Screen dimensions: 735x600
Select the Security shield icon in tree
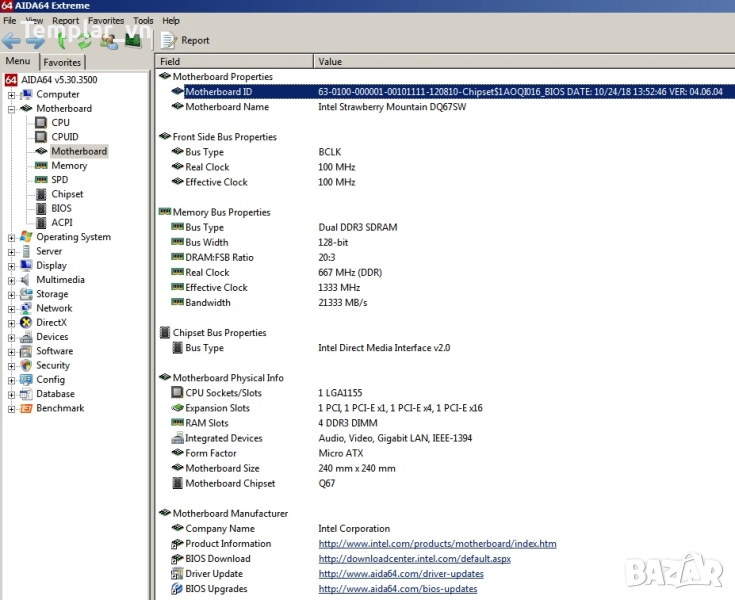(x=26, y=366)
